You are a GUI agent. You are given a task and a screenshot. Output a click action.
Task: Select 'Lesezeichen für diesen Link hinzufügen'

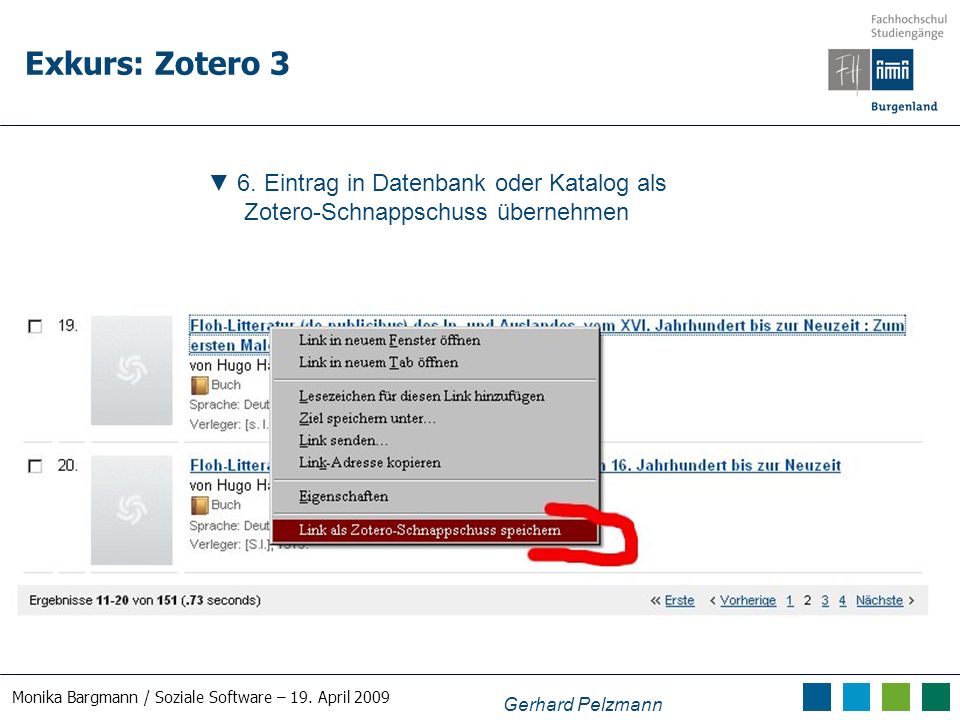(x=435, y=396)
